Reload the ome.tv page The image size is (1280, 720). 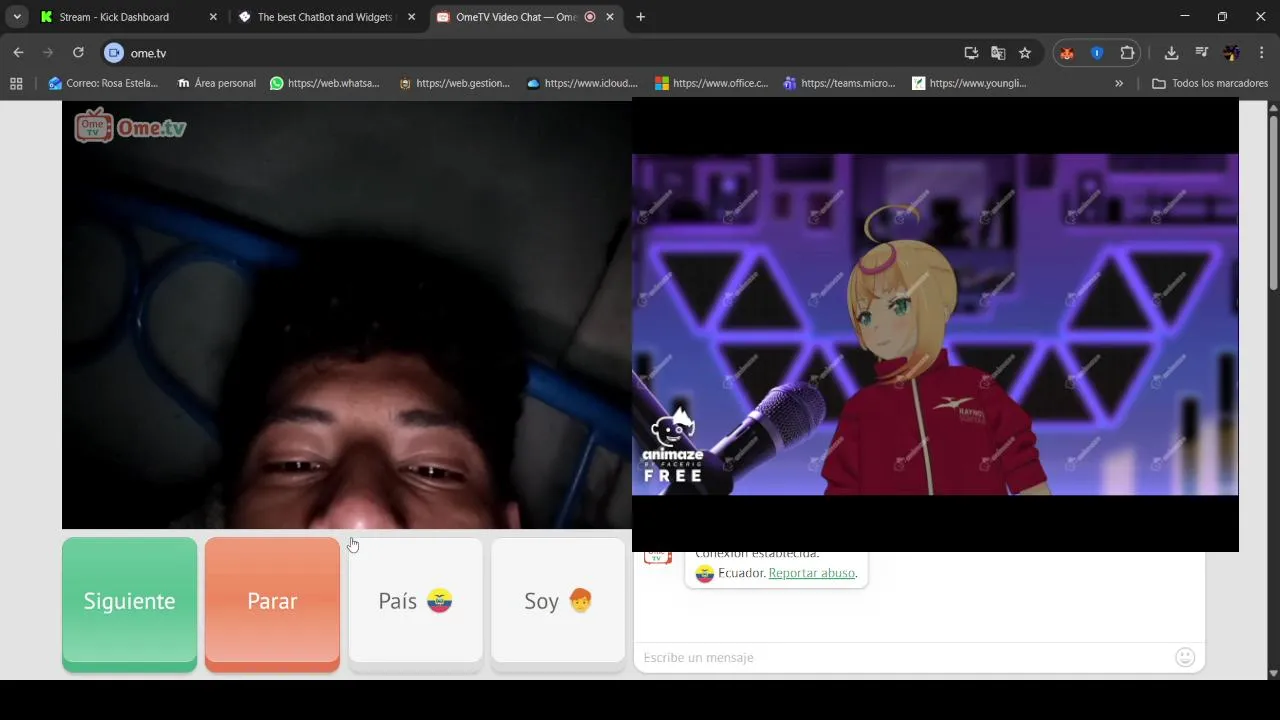coord(78,53)
